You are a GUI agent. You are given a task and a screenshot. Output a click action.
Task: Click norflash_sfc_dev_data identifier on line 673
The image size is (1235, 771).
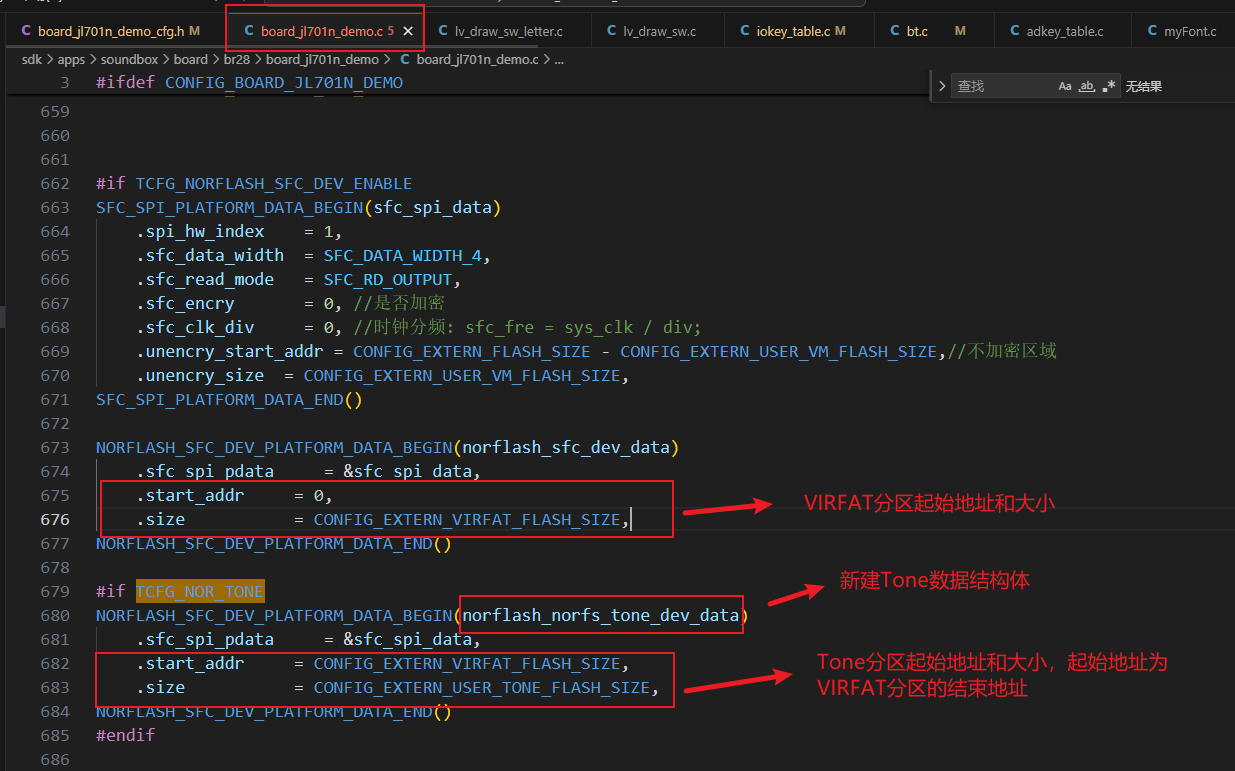(x=566, y=448)
